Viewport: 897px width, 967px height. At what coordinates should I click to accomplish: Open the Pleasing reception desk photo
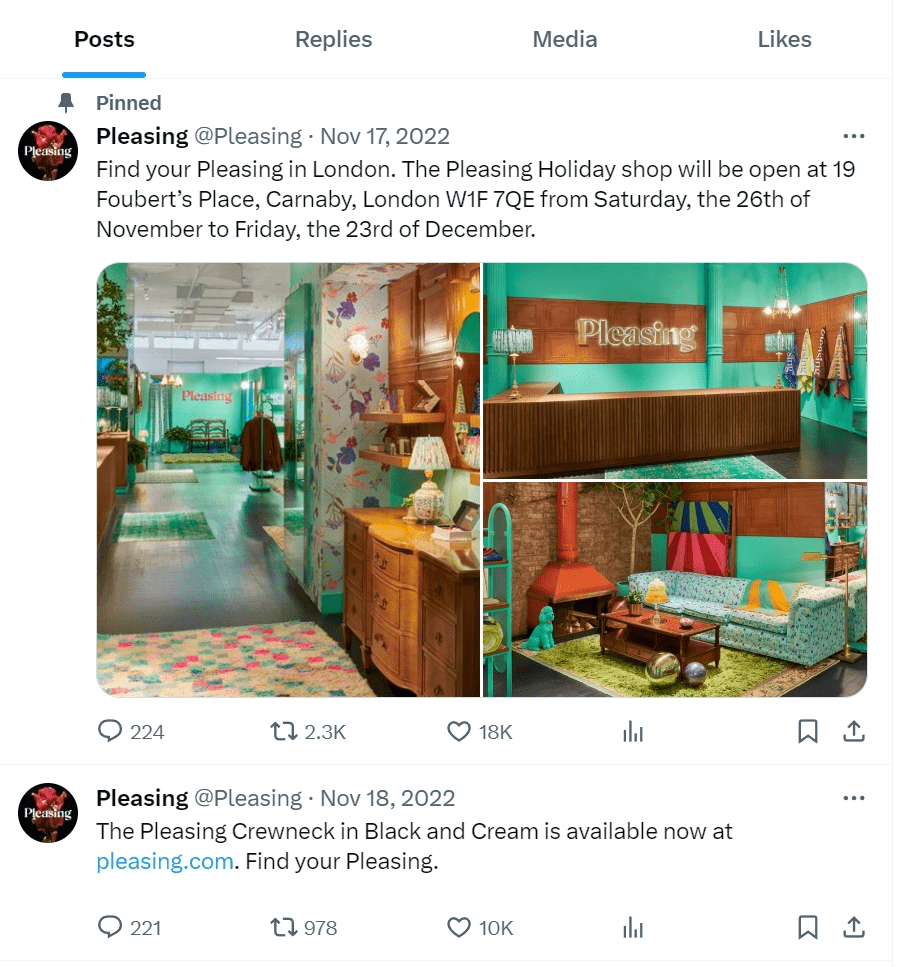point(675,371)
